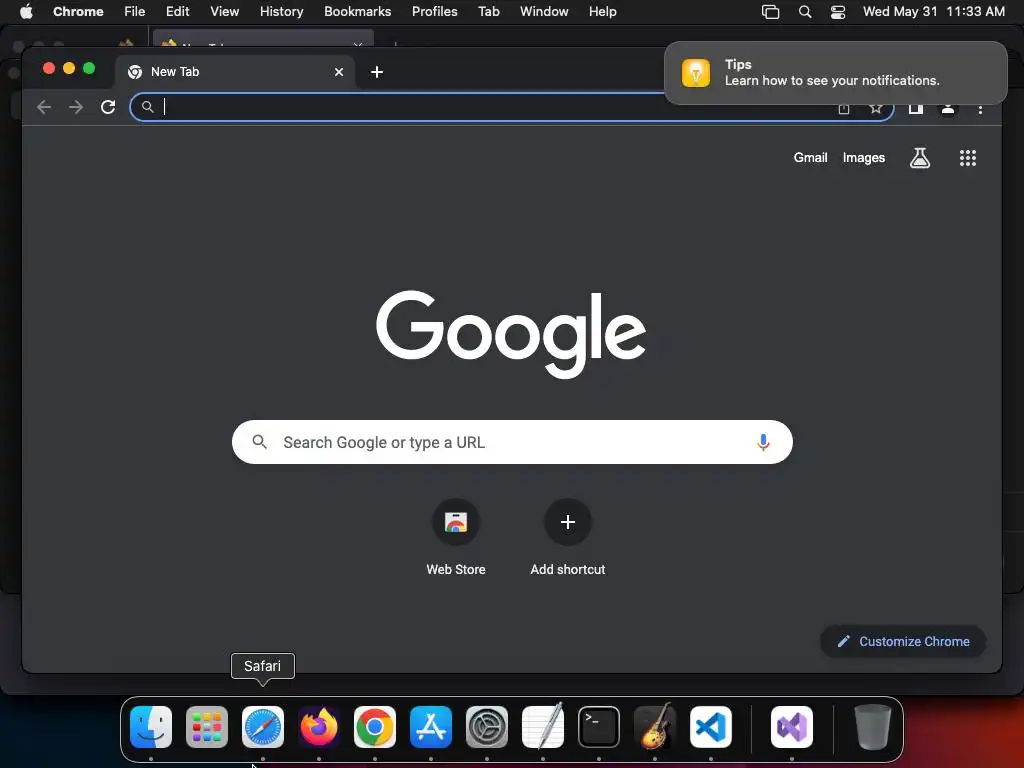The width and height of the screenshot is (1024, 768).
Task: Open Finder from the Dock
Action: click(x=151, y=726)
